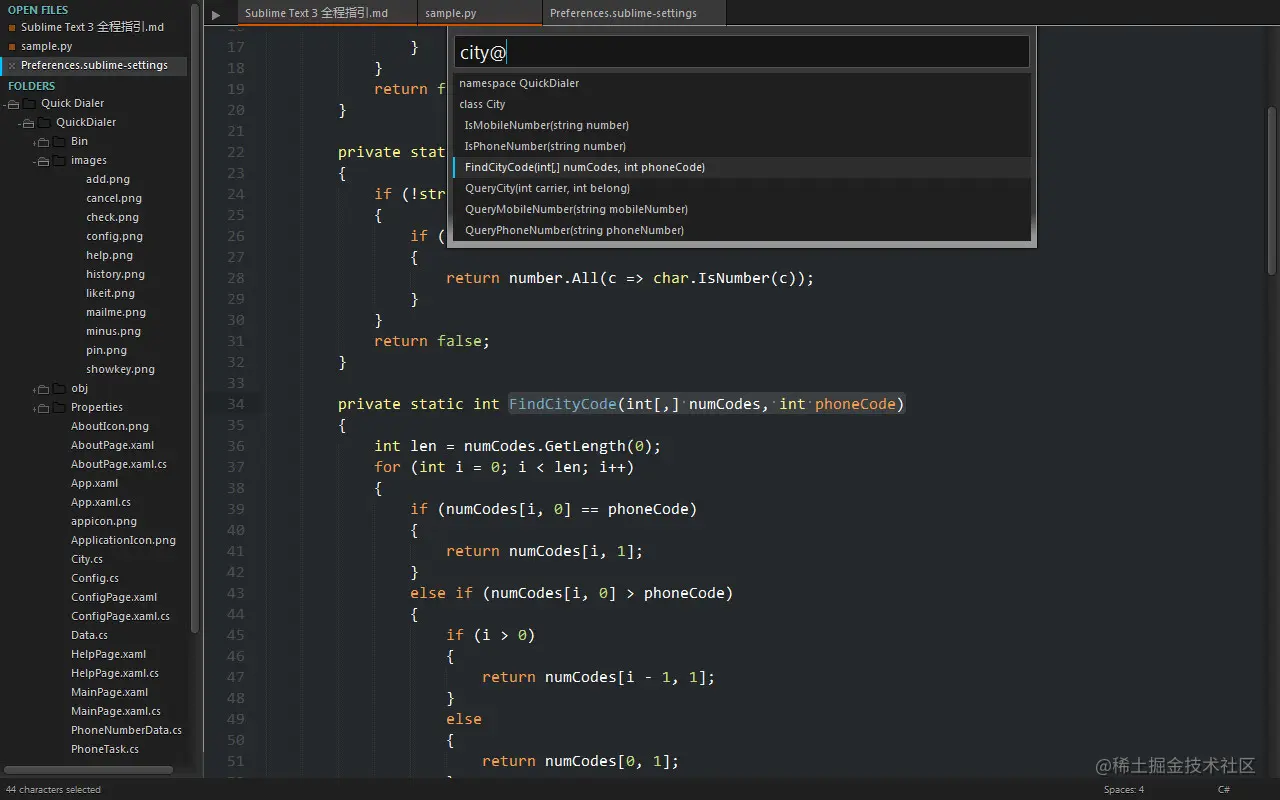Click the sidebar's horizontal scrollbar thumb
Image resolution: width=1280 pixels, height=800 pixels.
[x=88, y=770]
